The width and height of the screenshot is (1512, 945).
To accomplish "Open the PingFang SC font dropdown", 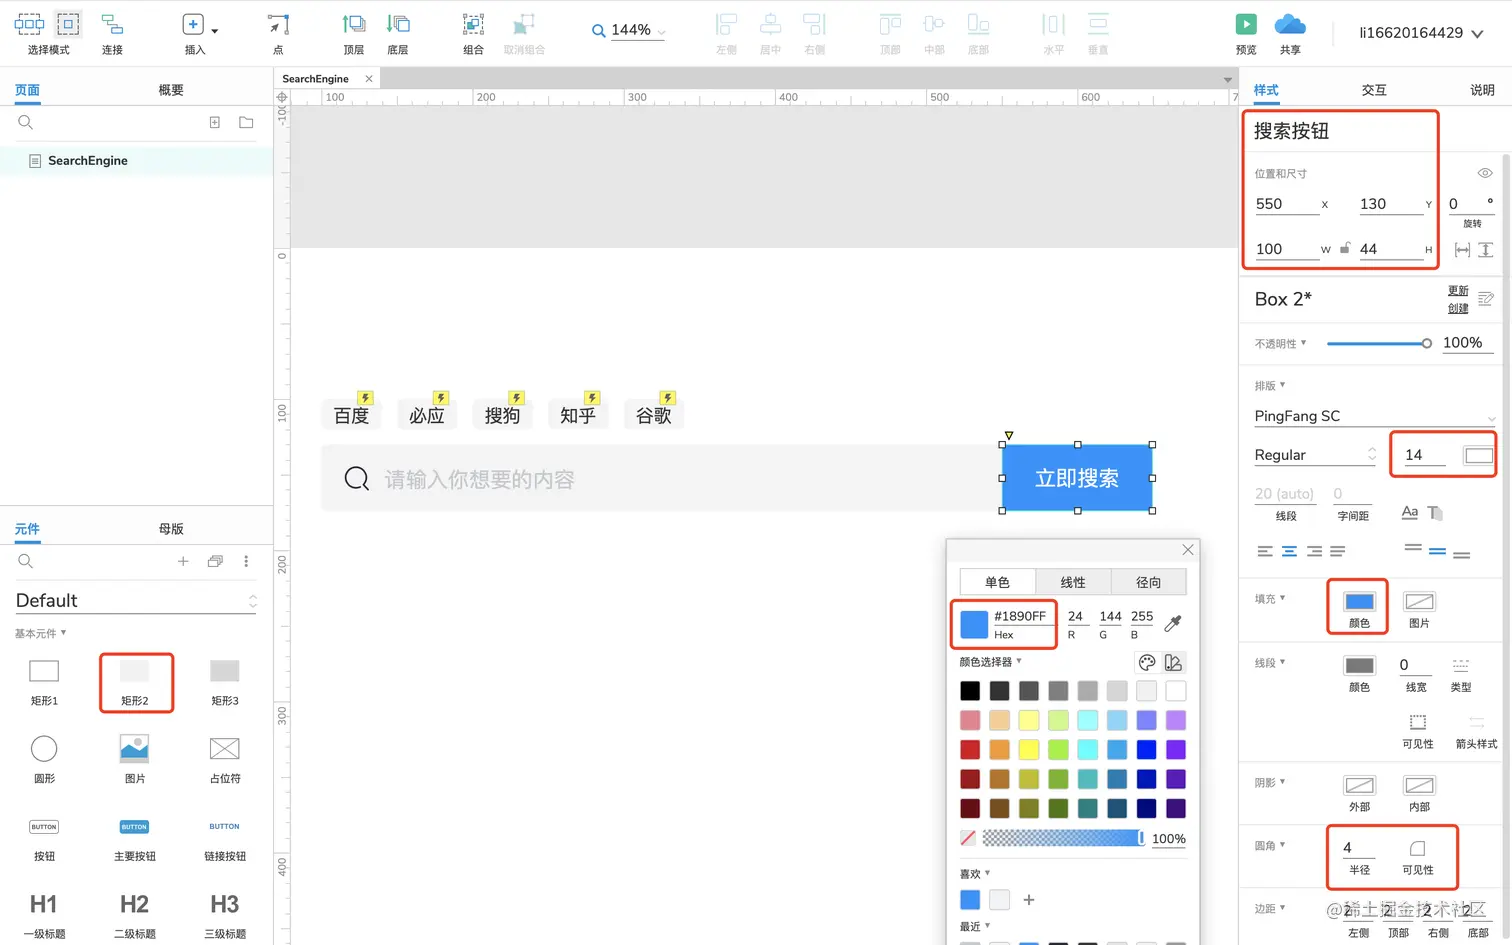I will click(x=1375, y=416).
